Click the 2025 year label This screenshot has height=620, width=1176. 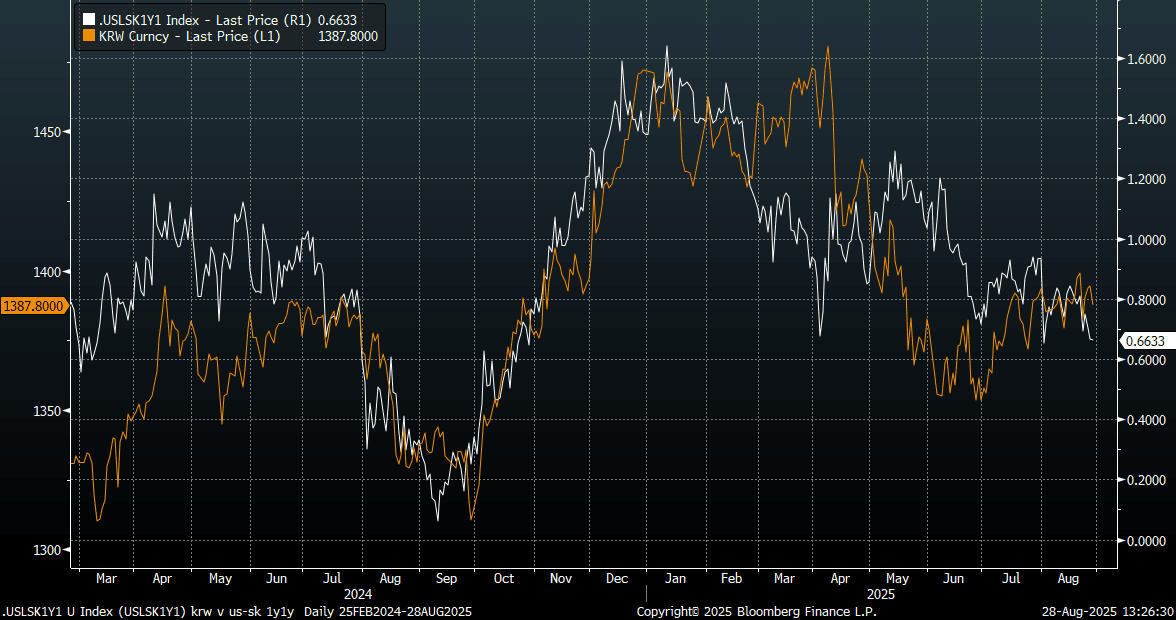click(x=882, y=593)
